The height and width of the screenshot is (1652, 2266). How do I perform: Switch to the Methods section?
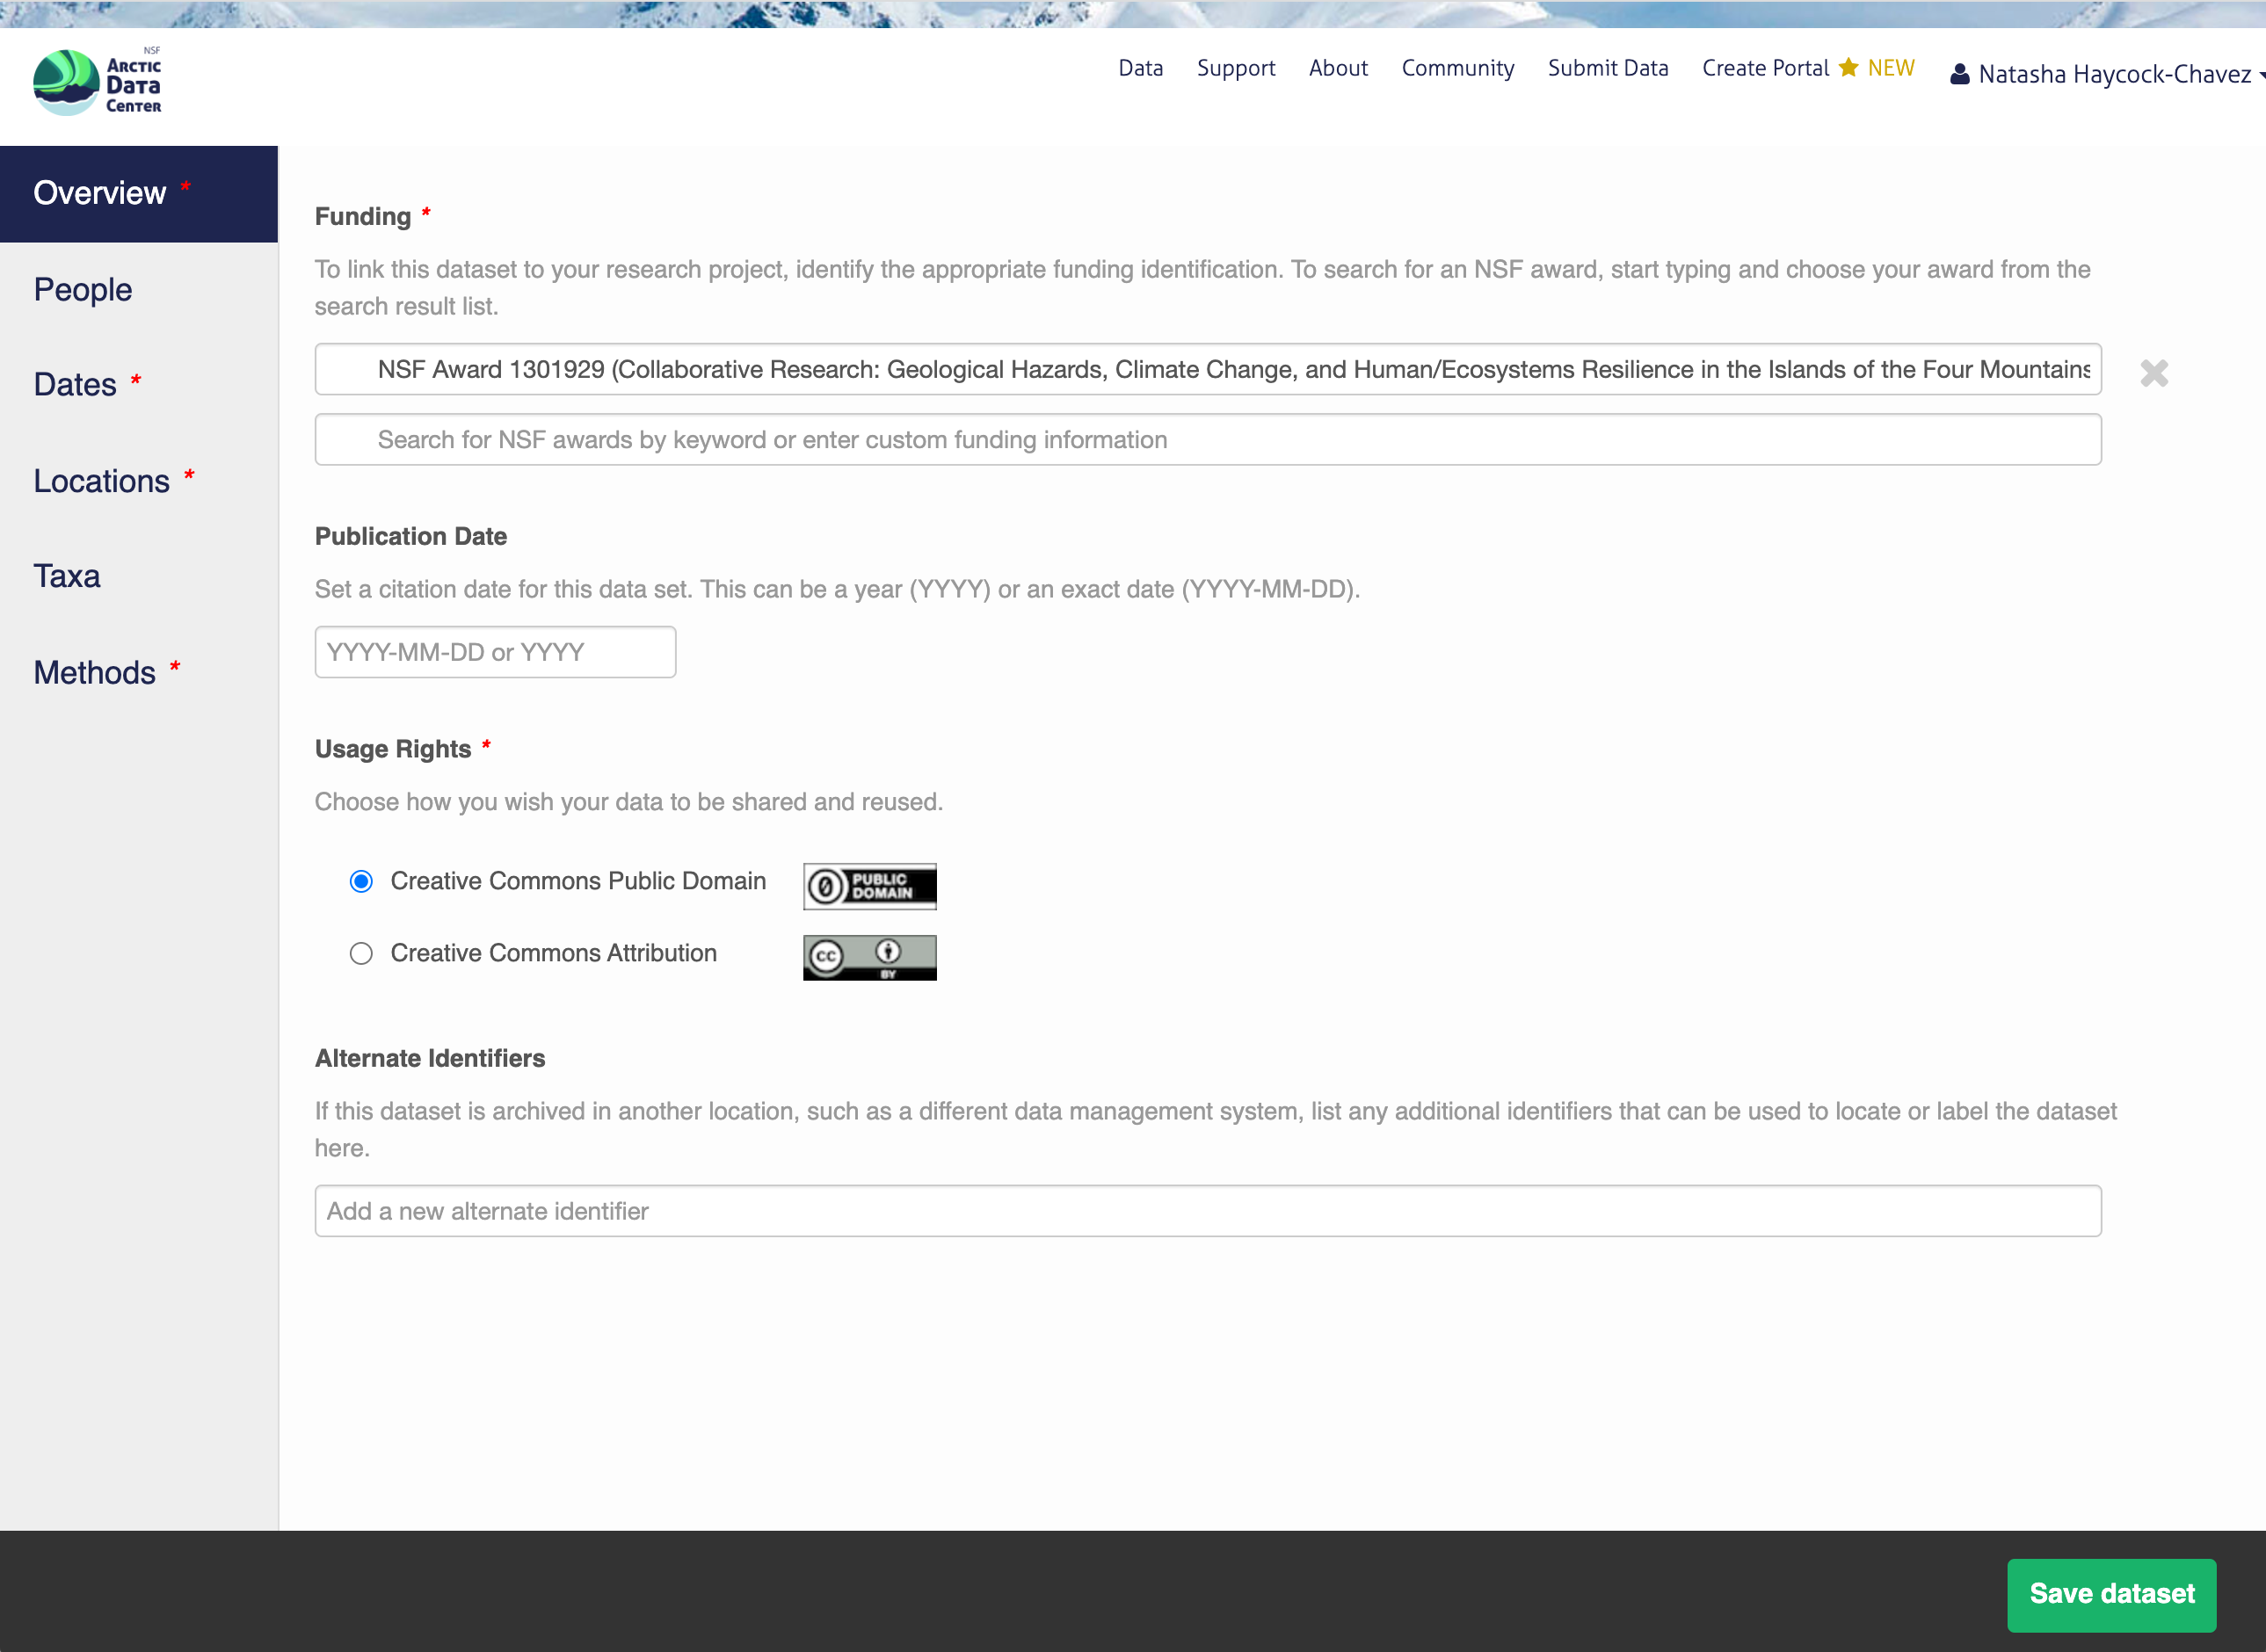95,672
